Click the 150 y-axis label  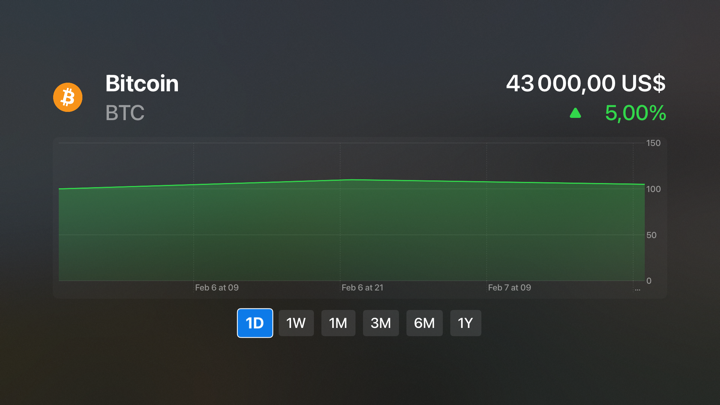[653, 143]
